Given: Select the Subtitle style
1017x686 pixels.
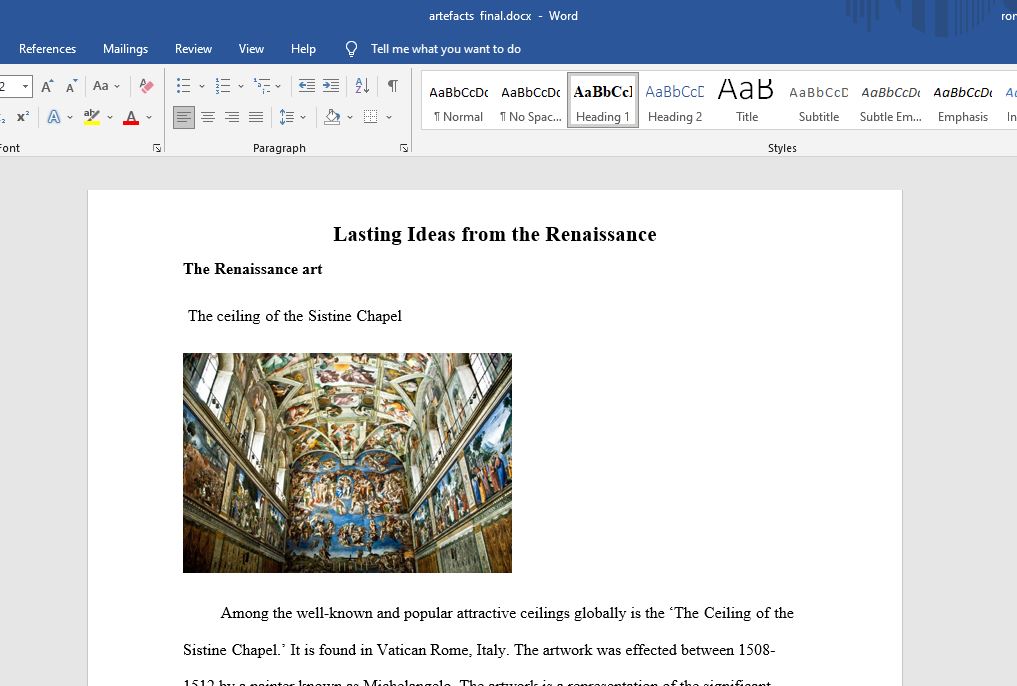Looking at the screenshot, I should click(819, 101).
